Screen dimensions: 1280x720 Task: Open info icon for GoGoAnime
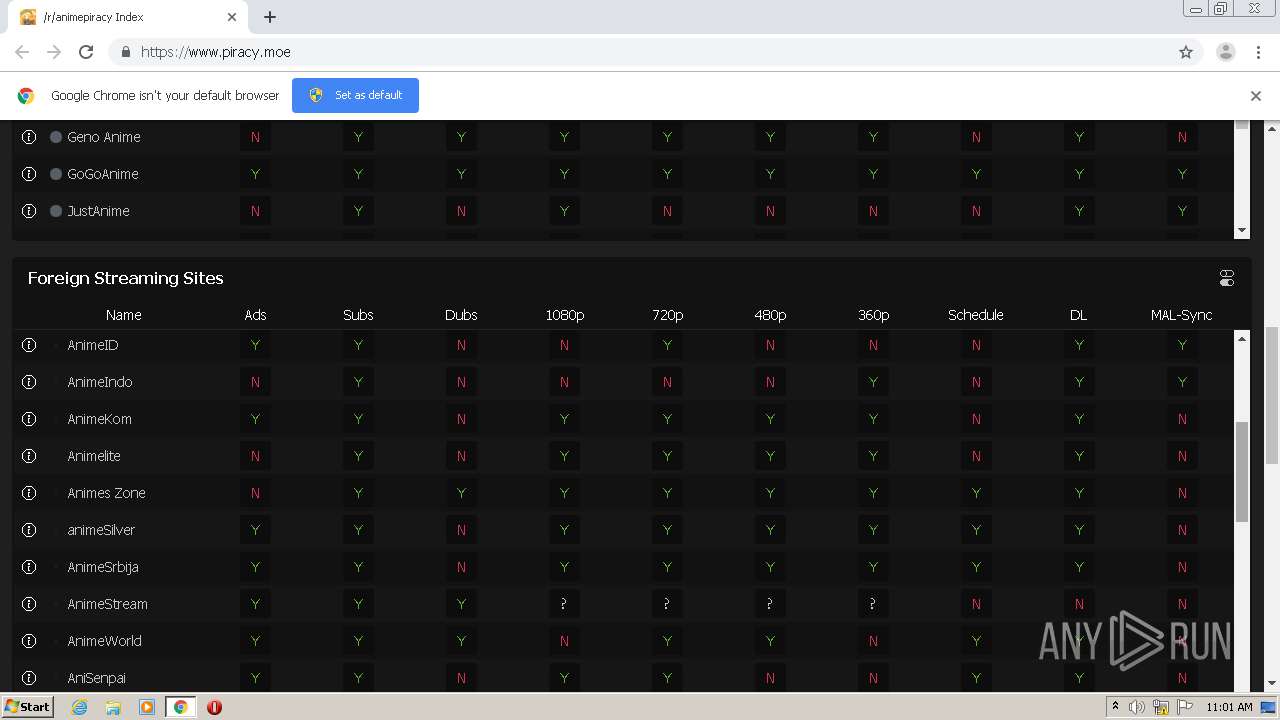[29, 174]
